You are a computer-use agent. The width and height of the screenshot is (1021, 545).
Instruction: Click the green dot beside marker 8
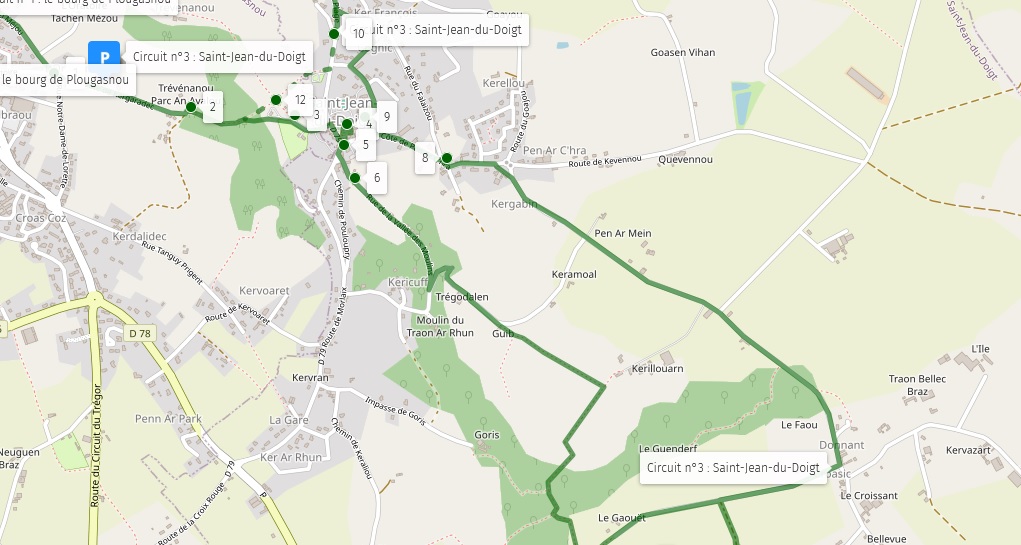tap(447, 158)
